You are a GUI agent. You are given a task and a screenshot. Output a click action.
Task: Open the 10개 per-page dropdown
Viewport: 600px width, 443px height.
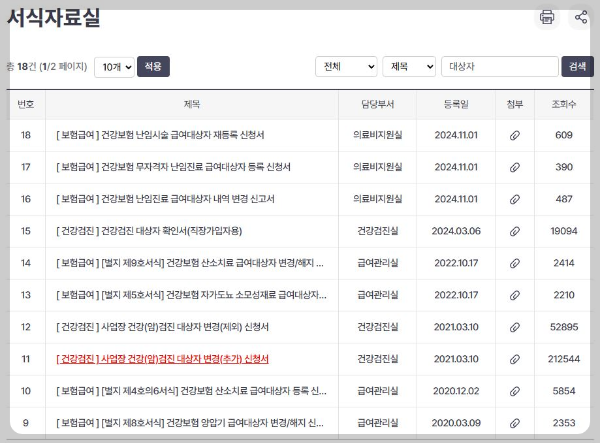[x=114, y=67]
